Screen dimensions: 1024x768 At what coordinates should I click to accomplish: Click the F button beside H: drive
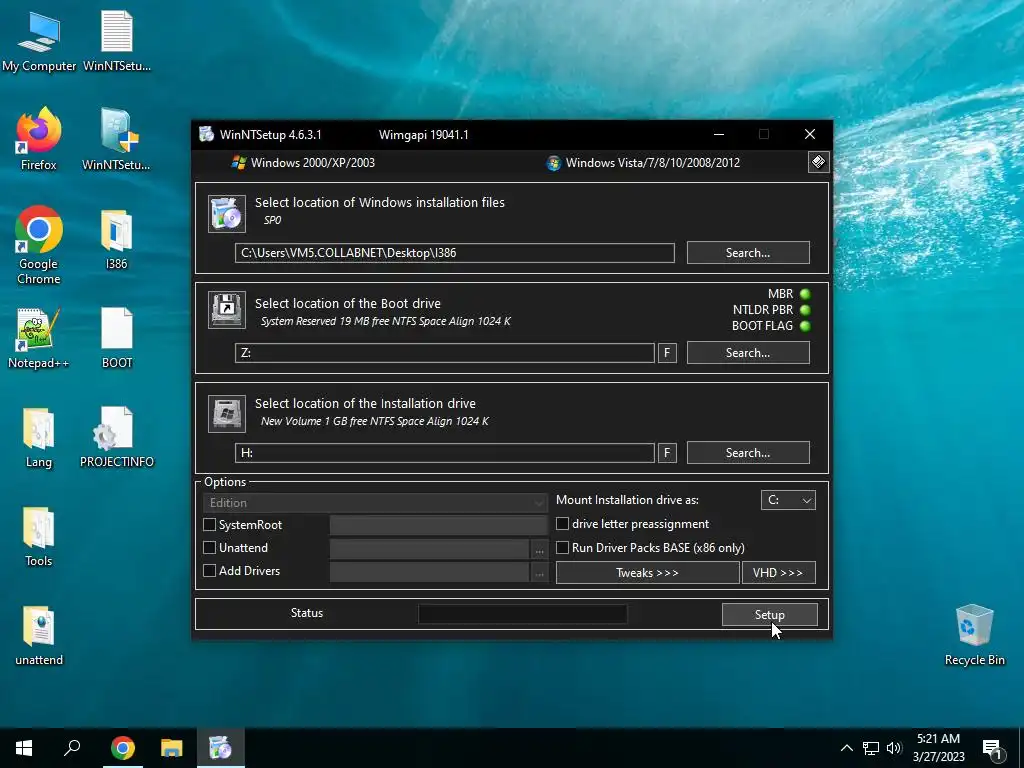pyautogui.click(x=667, y=453)
